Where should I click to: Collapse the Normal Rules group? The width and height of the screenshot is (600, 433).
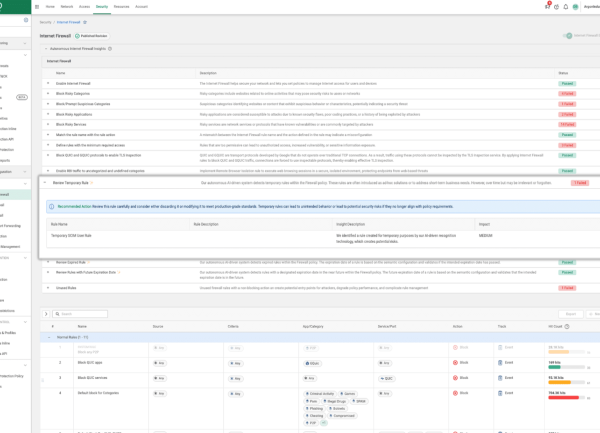pos(49,337)
